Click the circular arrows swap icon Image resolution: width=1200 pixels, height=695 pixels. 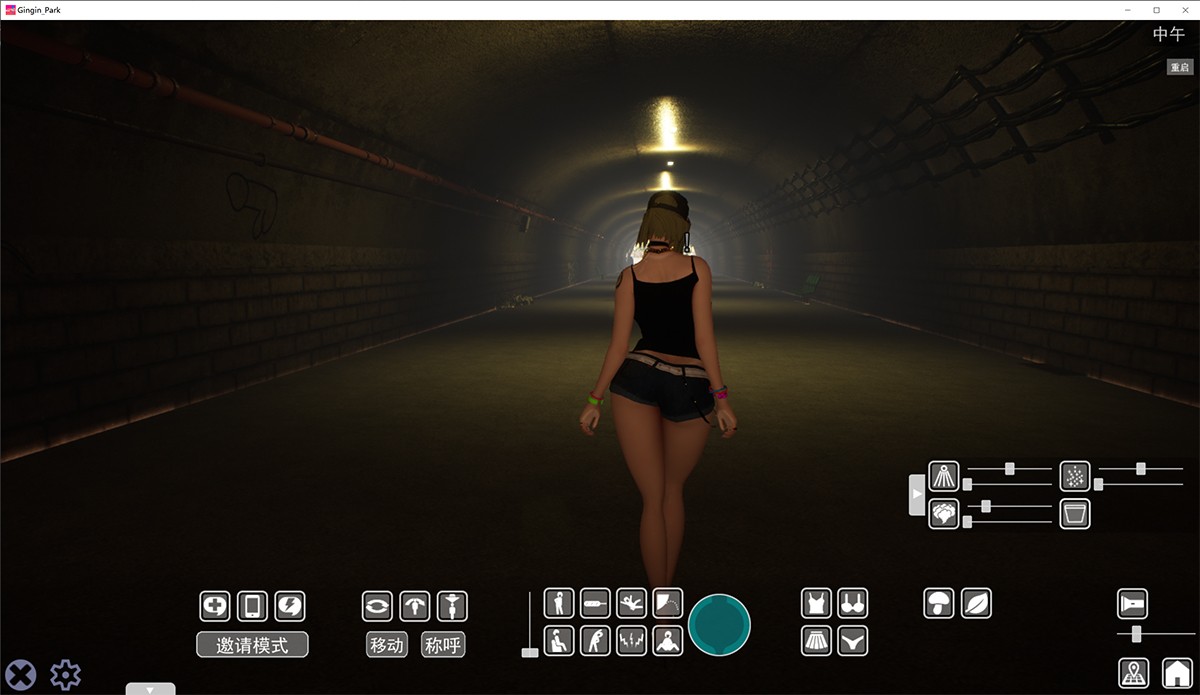(x=378, y=606)
